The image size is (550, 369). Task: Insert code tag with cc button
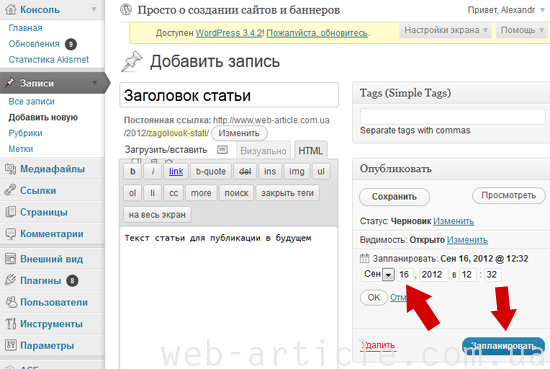tap(174, 193)
